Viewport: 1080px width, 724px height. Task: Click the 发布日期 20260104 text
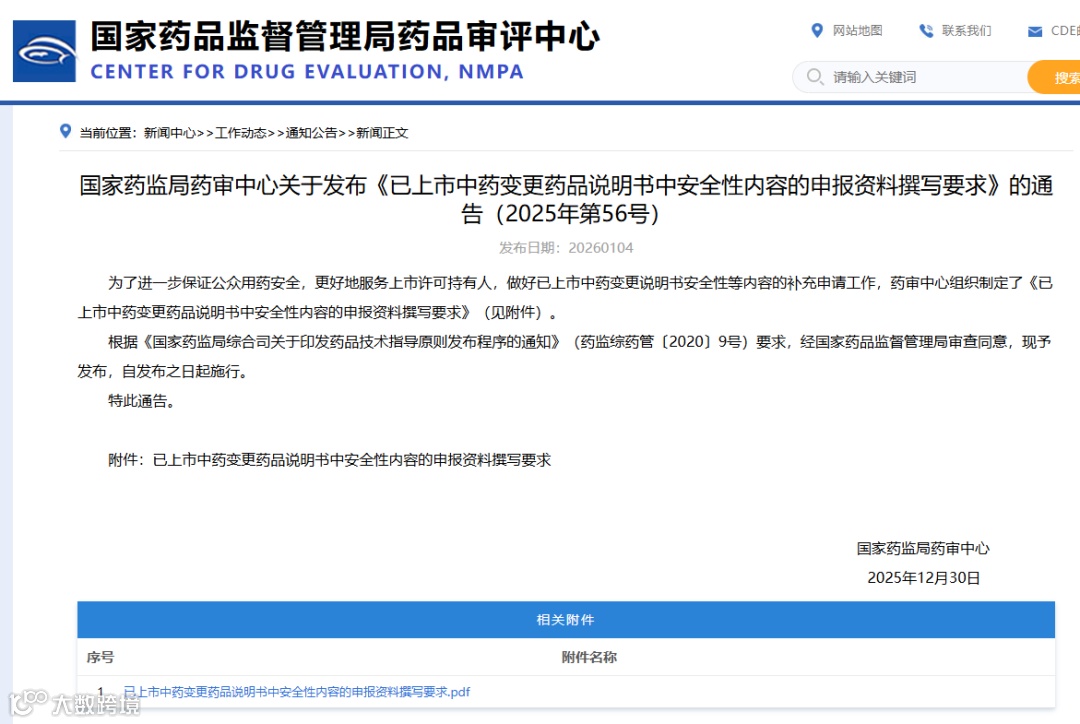[x=566, y=247]
